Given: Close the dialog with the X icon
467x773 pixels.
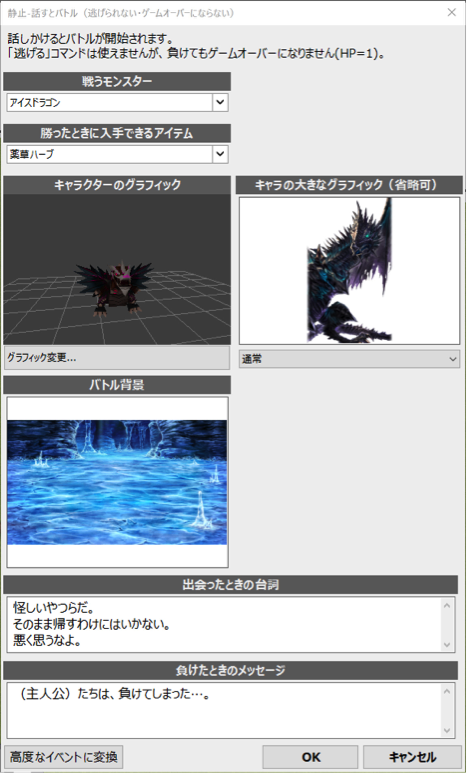Looking at the screenshot, I should pos(451,13).
